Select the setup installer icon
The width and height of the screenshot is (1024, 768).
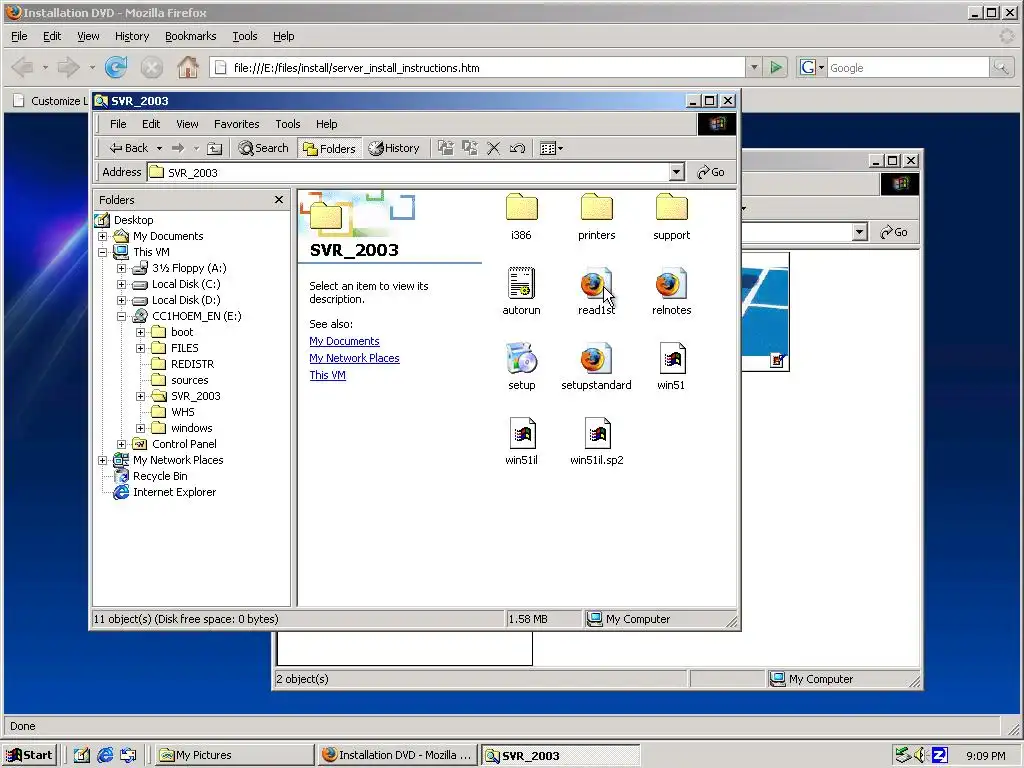pyautogui.click(x=521, y=358)
